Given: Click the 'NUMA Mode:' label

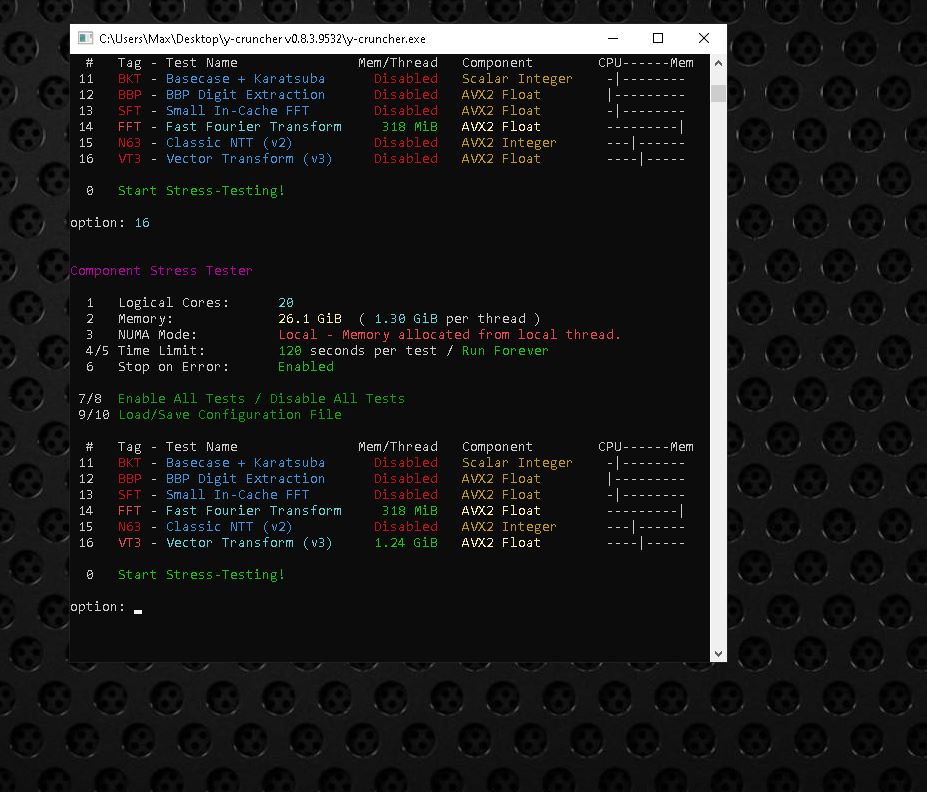Looking at the screenshot, I should pyautogui.click(x=157, y=335).
